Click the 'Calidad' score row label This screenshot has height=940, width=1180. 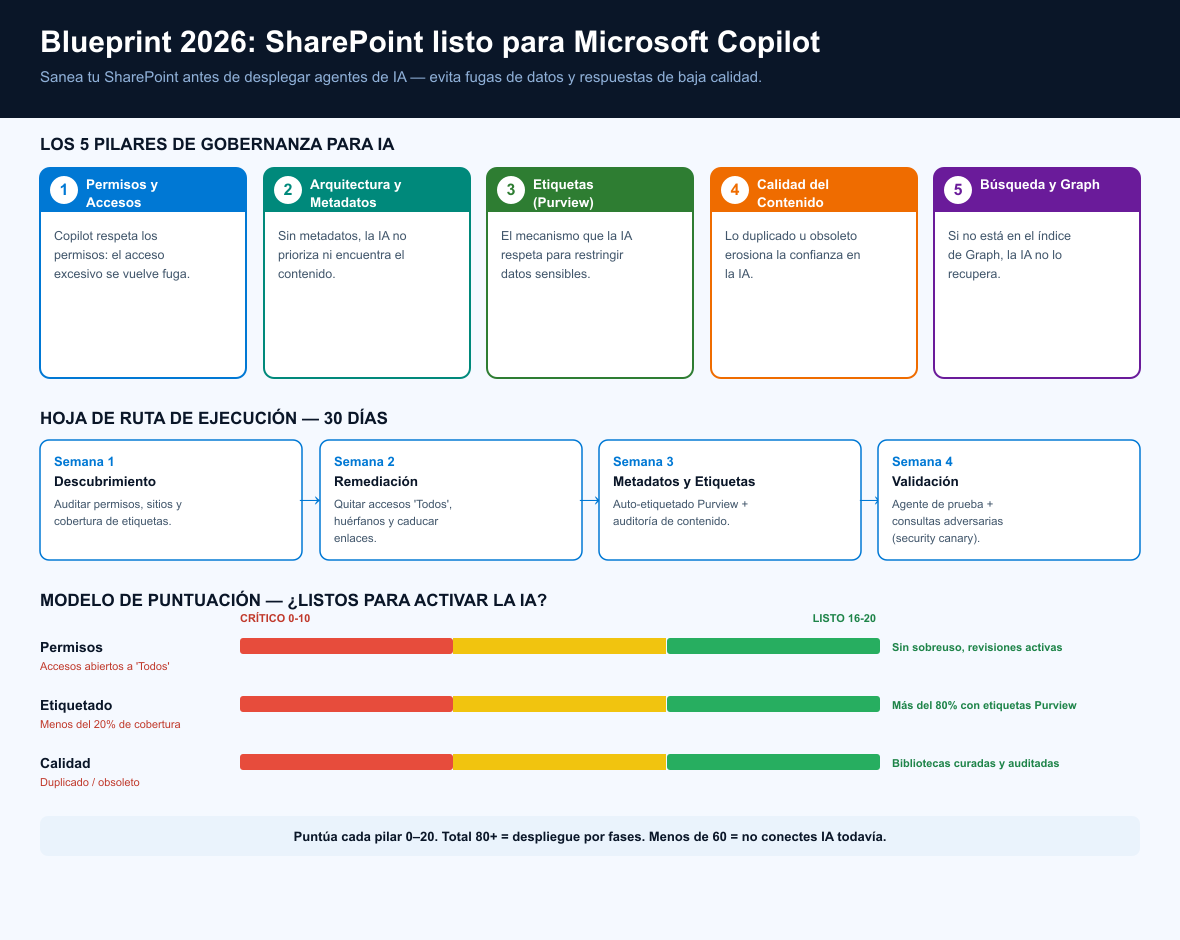point(65,763)
